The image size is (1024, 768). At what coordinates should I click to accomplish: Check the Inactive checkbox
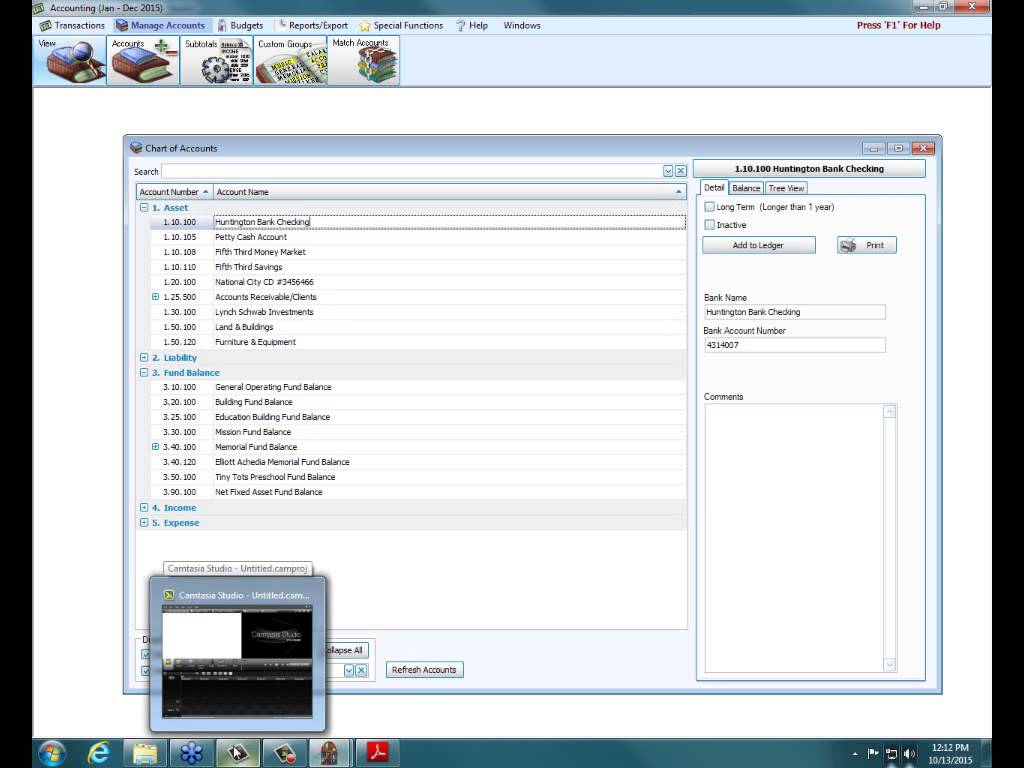710,225
